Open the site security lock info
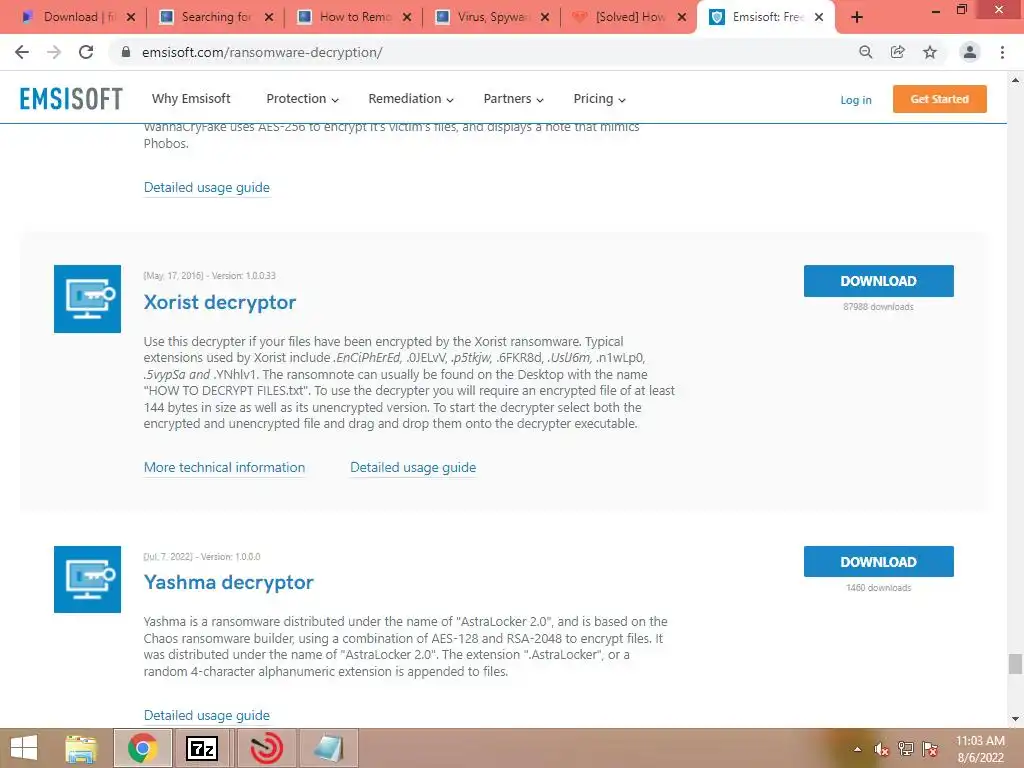 [126, 52]
